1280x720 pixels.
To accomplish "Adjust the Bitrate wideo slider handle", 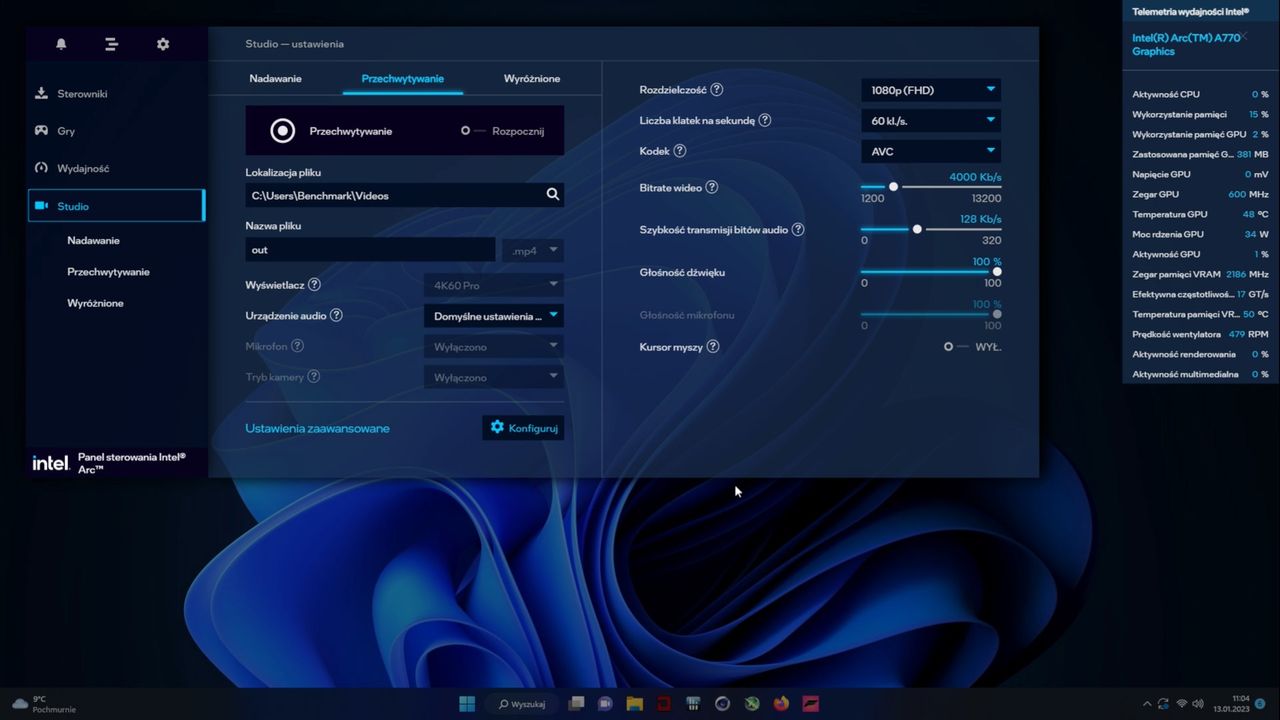I will pyautogui.click(x=893, y=187).
